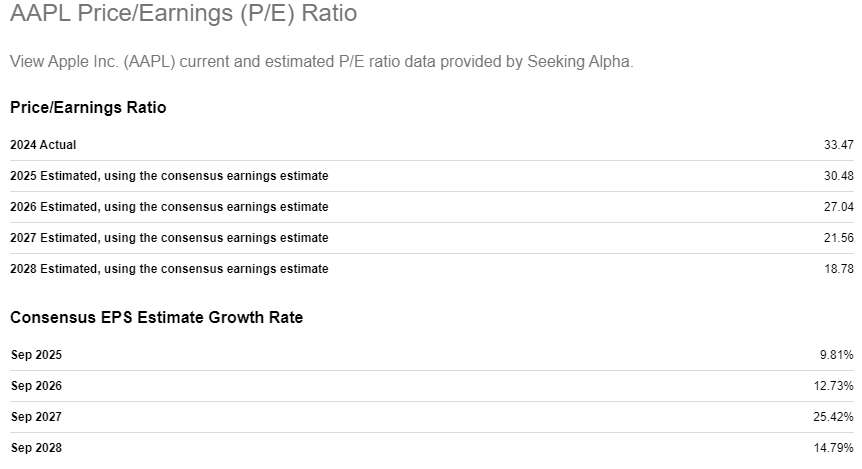Click the 2027 Estimated consensus row label

(x=169, y=238)
